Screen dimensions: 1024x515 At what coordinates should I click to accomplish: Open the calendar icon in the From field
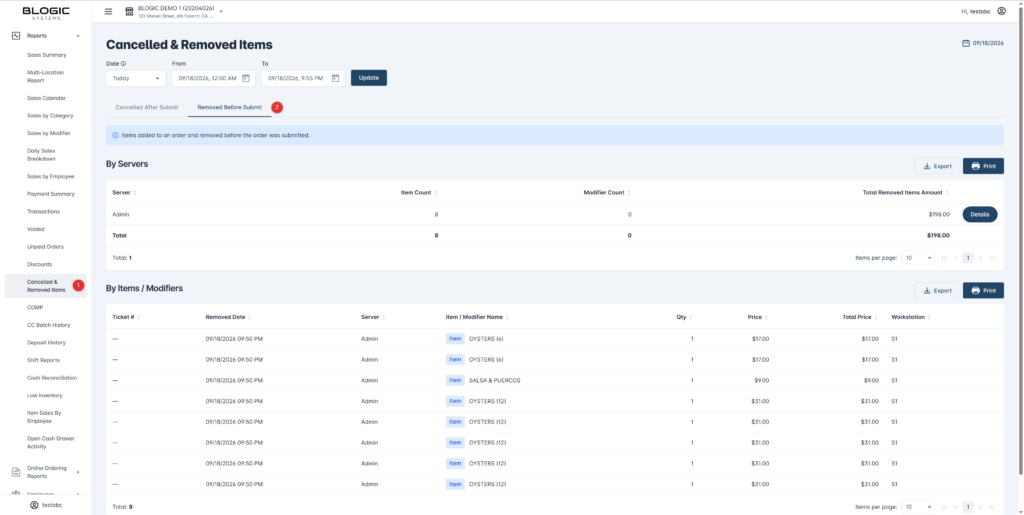(246, 78)
